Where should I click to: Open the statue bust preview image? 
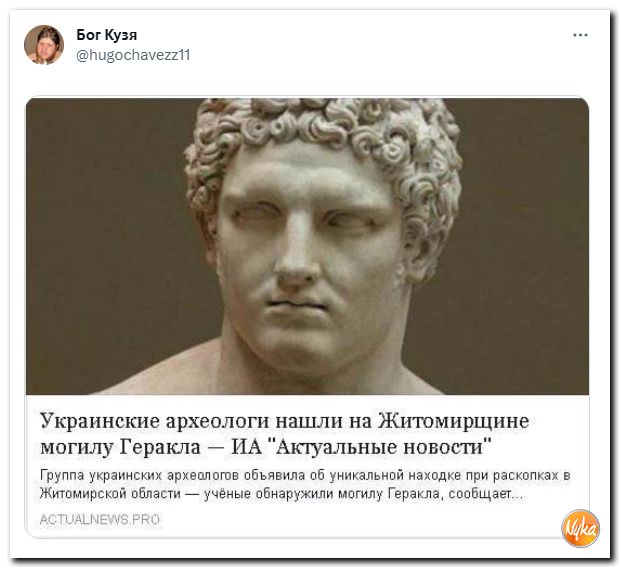(307, 246)
